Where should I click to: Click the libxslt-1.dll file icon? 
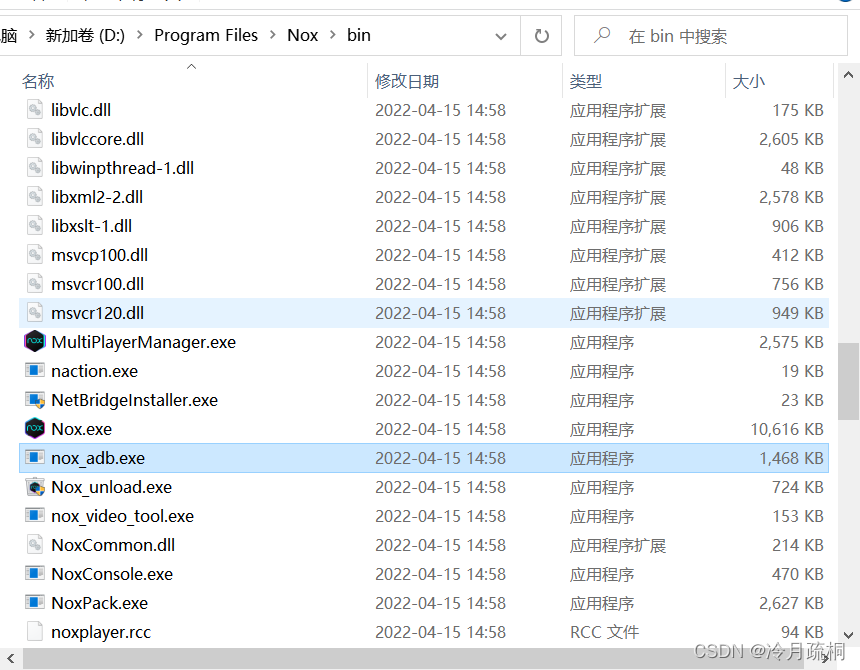pyautogui.click(x=35, y=226)
